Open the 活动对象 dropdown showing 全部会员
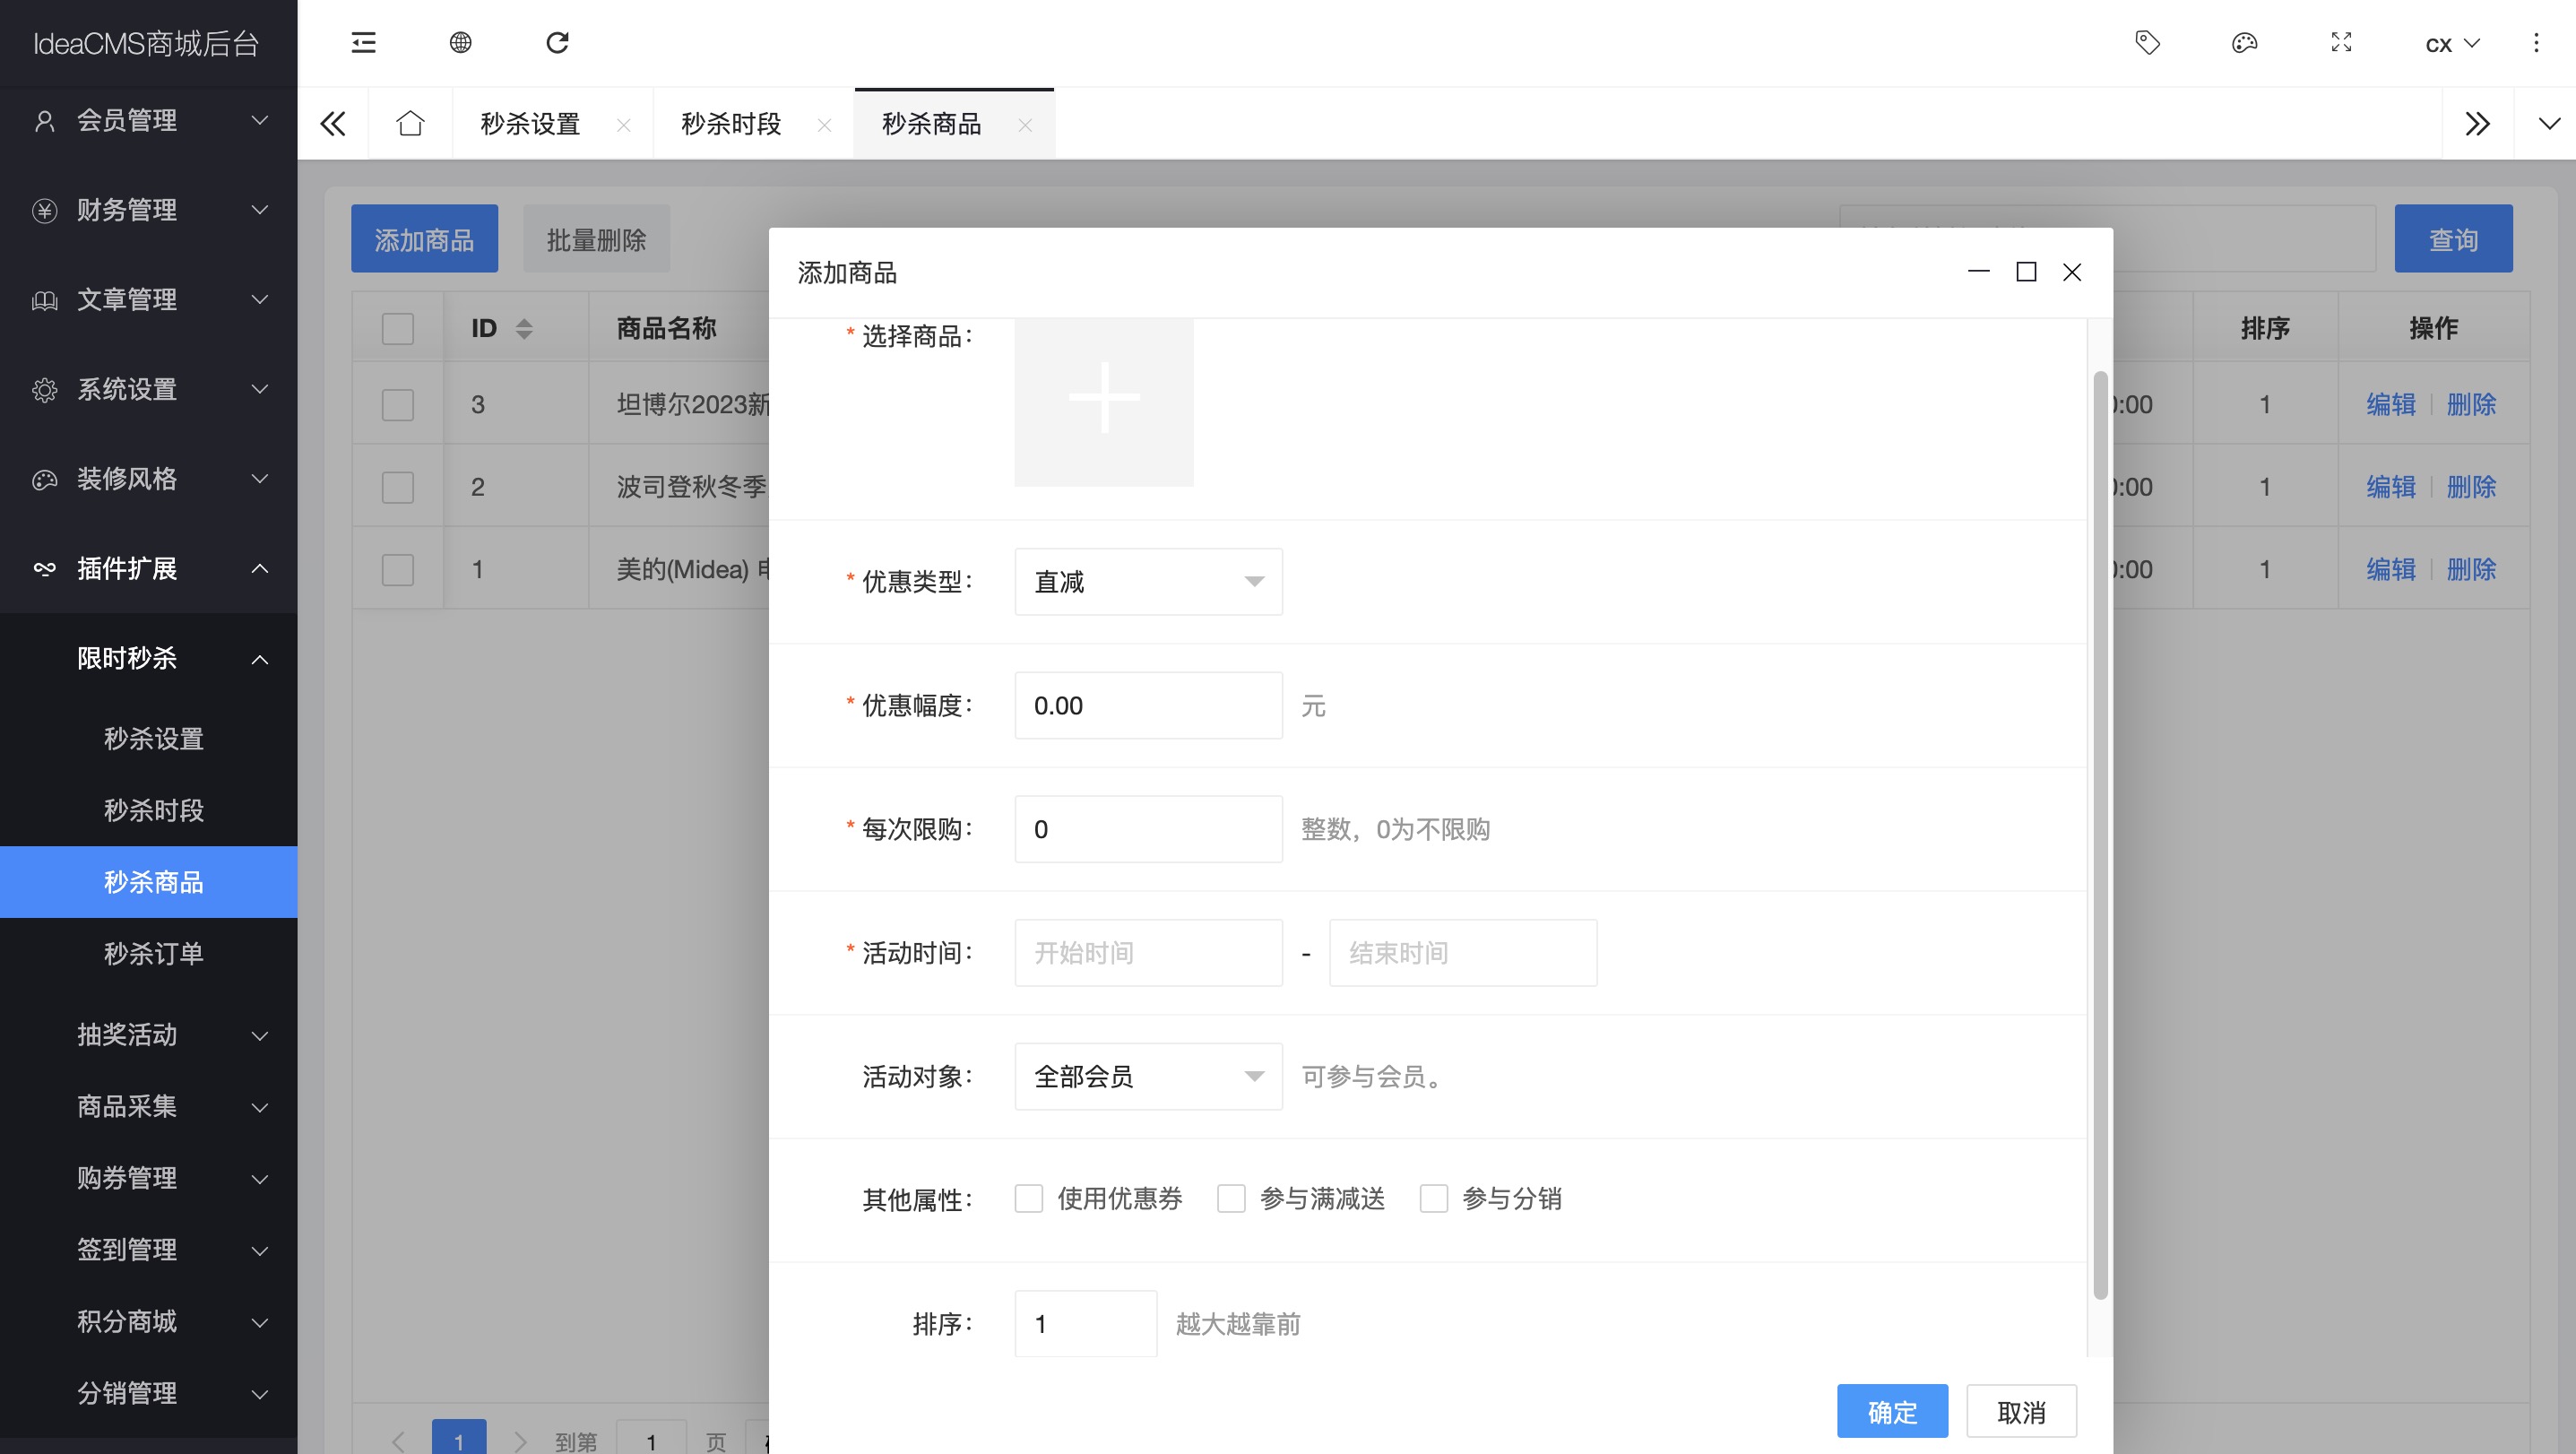Screen dimensions: 2576x1454 click(x=1147, y=1077)
